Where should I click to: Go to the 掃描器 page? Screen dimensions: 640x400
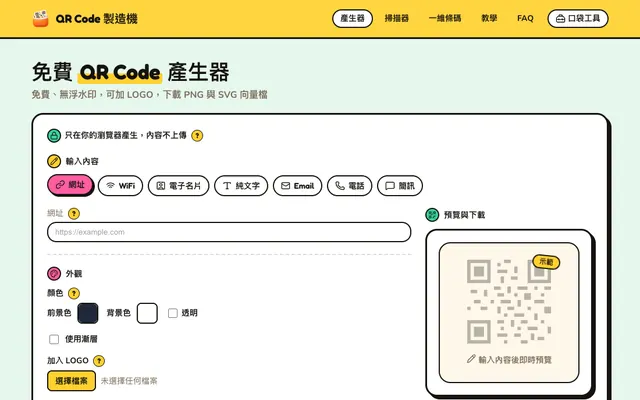tap(397, 18)
